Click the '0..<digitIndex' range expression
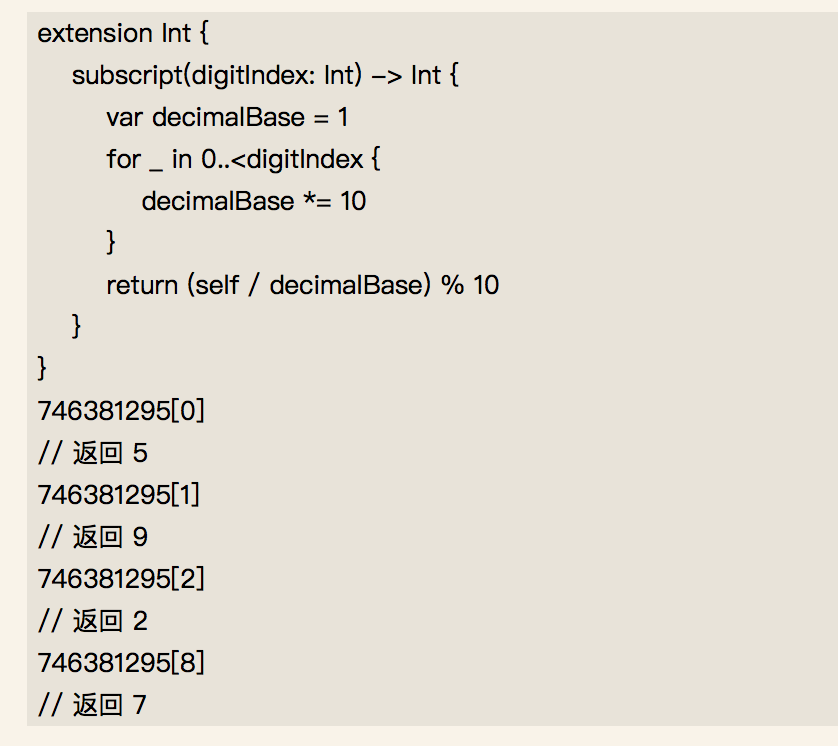Screen dimensions: 838x746 pos(282,159)
